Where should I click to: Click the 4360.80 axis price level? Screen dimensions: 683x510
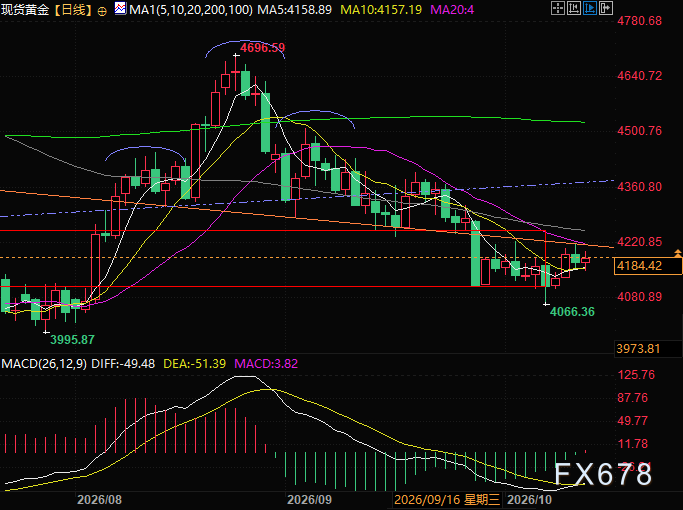tap(639, 187)
